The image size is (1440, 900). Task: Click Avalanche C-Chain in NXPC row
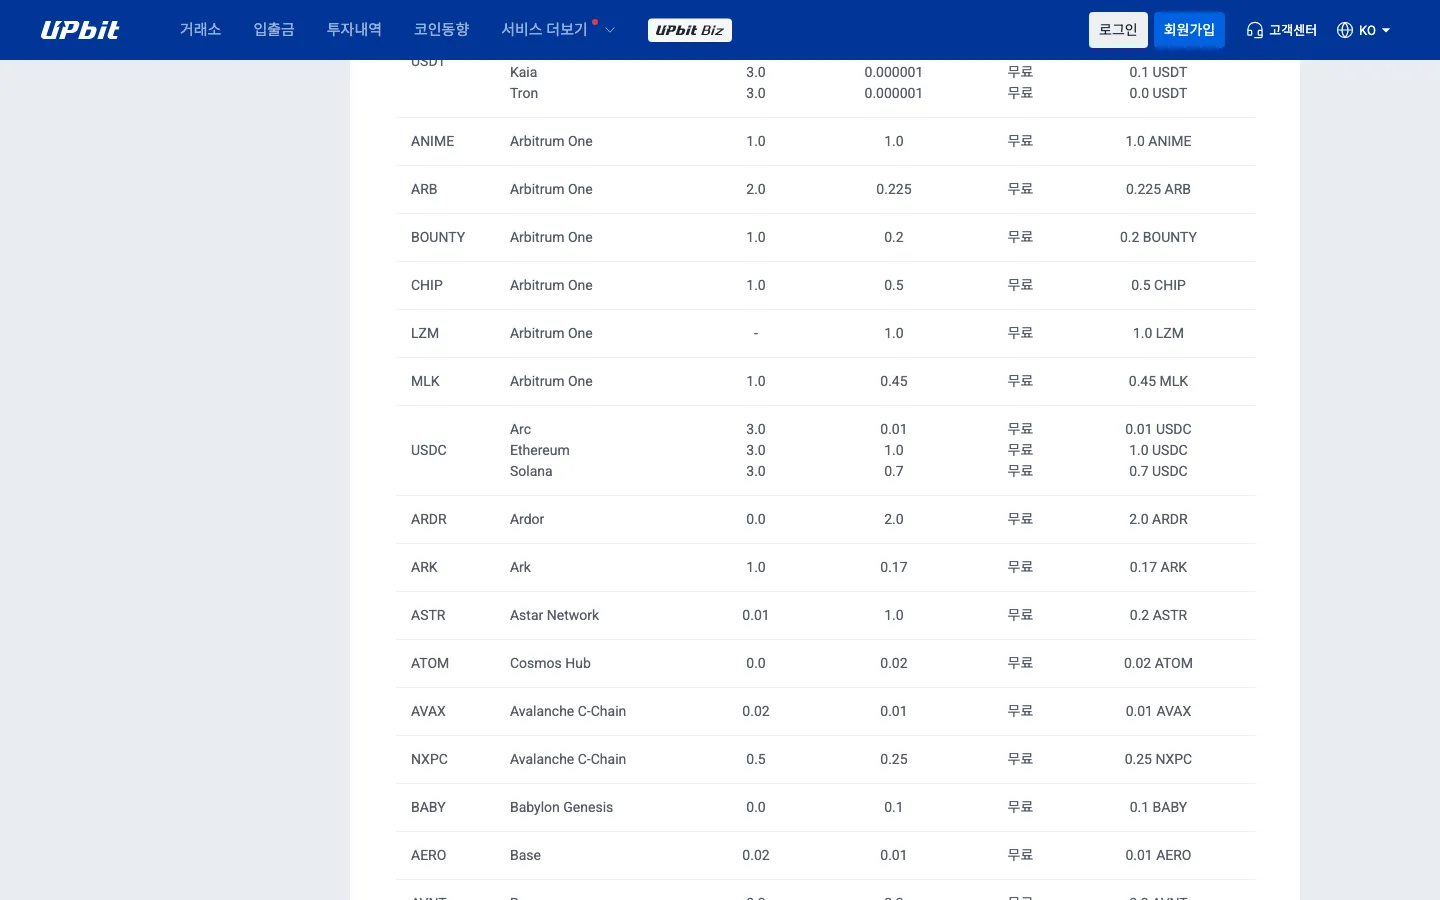pyautogui.click(x=568, y=759)
